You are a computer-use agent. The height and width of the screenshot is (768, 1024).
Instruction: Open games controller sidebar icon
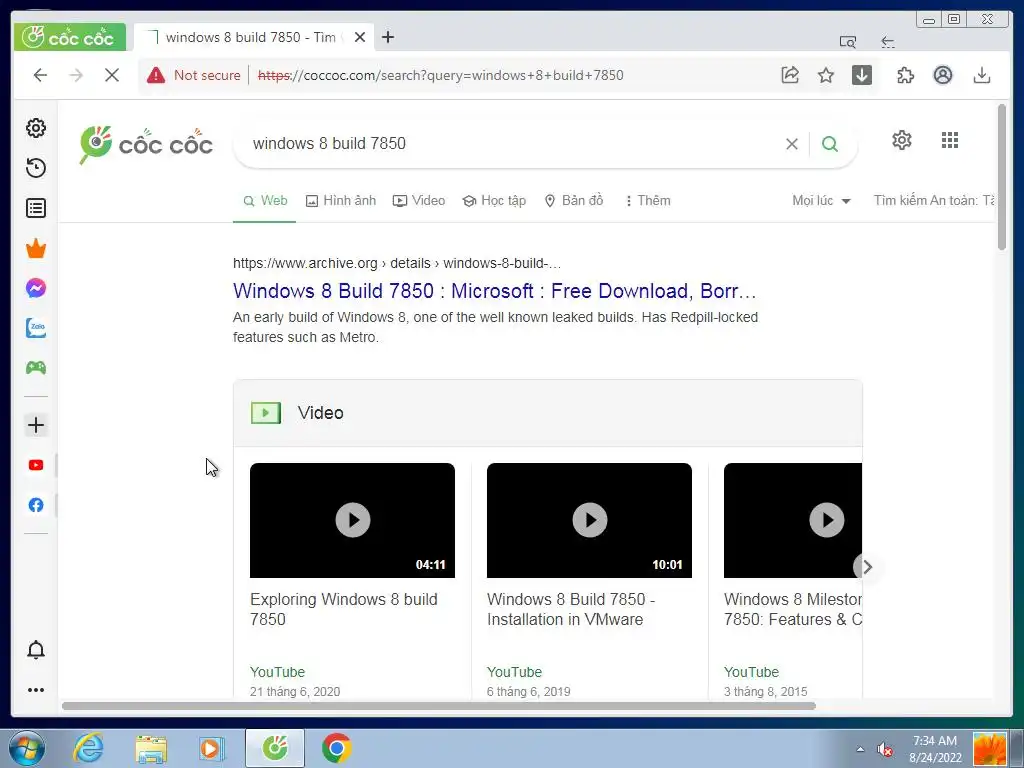(x=36, y=368)
